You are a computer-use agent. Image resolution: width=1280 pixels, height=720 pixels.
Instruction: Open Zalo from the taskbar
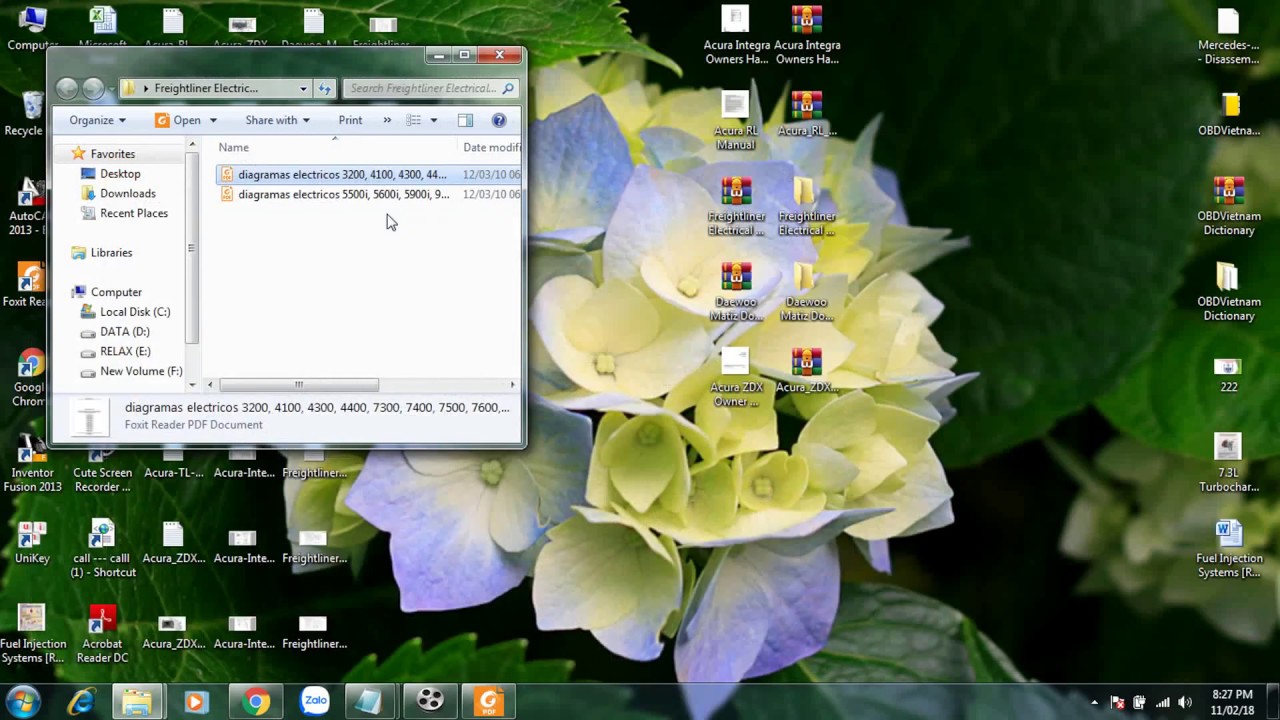point(315,702)
